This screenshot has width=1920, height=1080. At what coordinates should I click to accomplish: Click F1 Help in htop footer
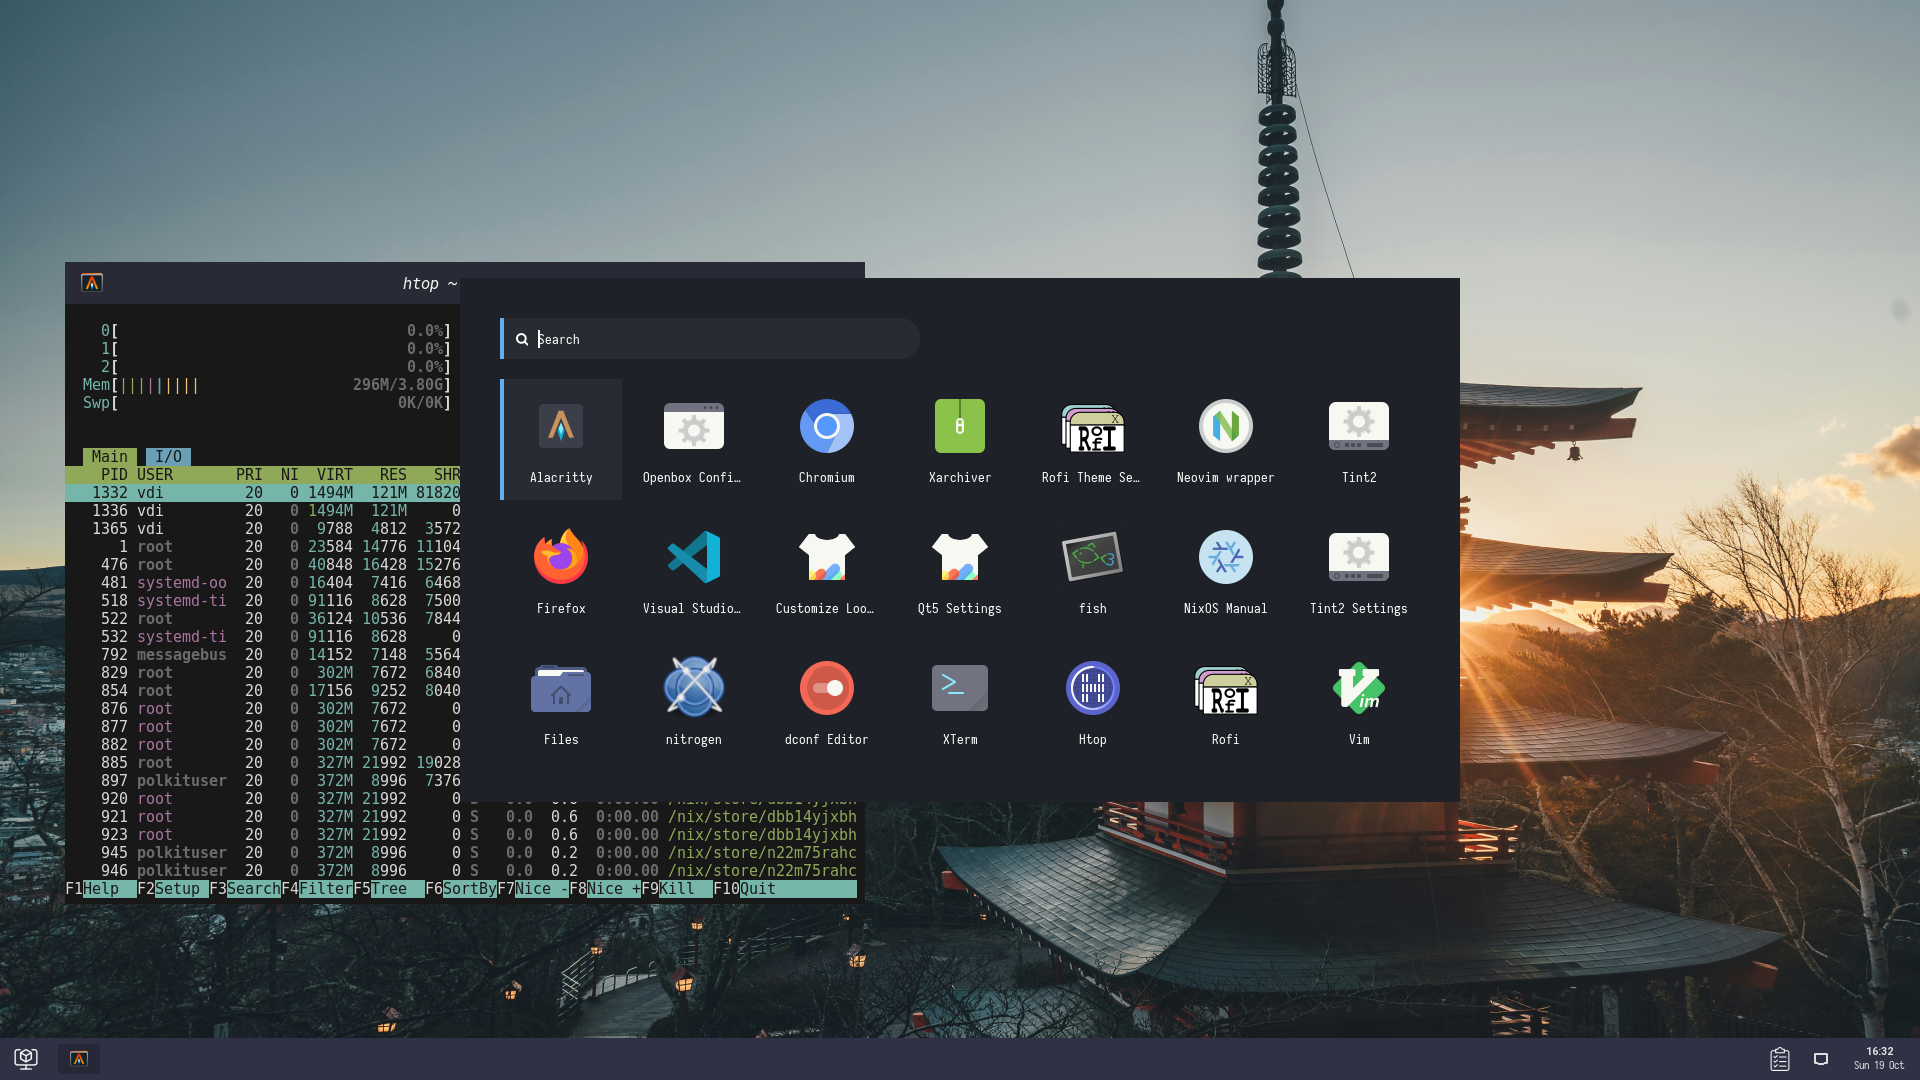coord(101,889)
